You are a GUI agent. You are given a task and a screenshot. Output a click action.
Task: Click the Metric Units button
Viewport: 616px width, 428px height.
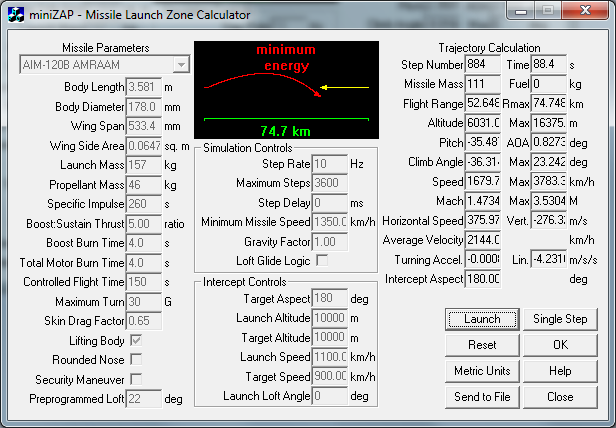(482, 371)
